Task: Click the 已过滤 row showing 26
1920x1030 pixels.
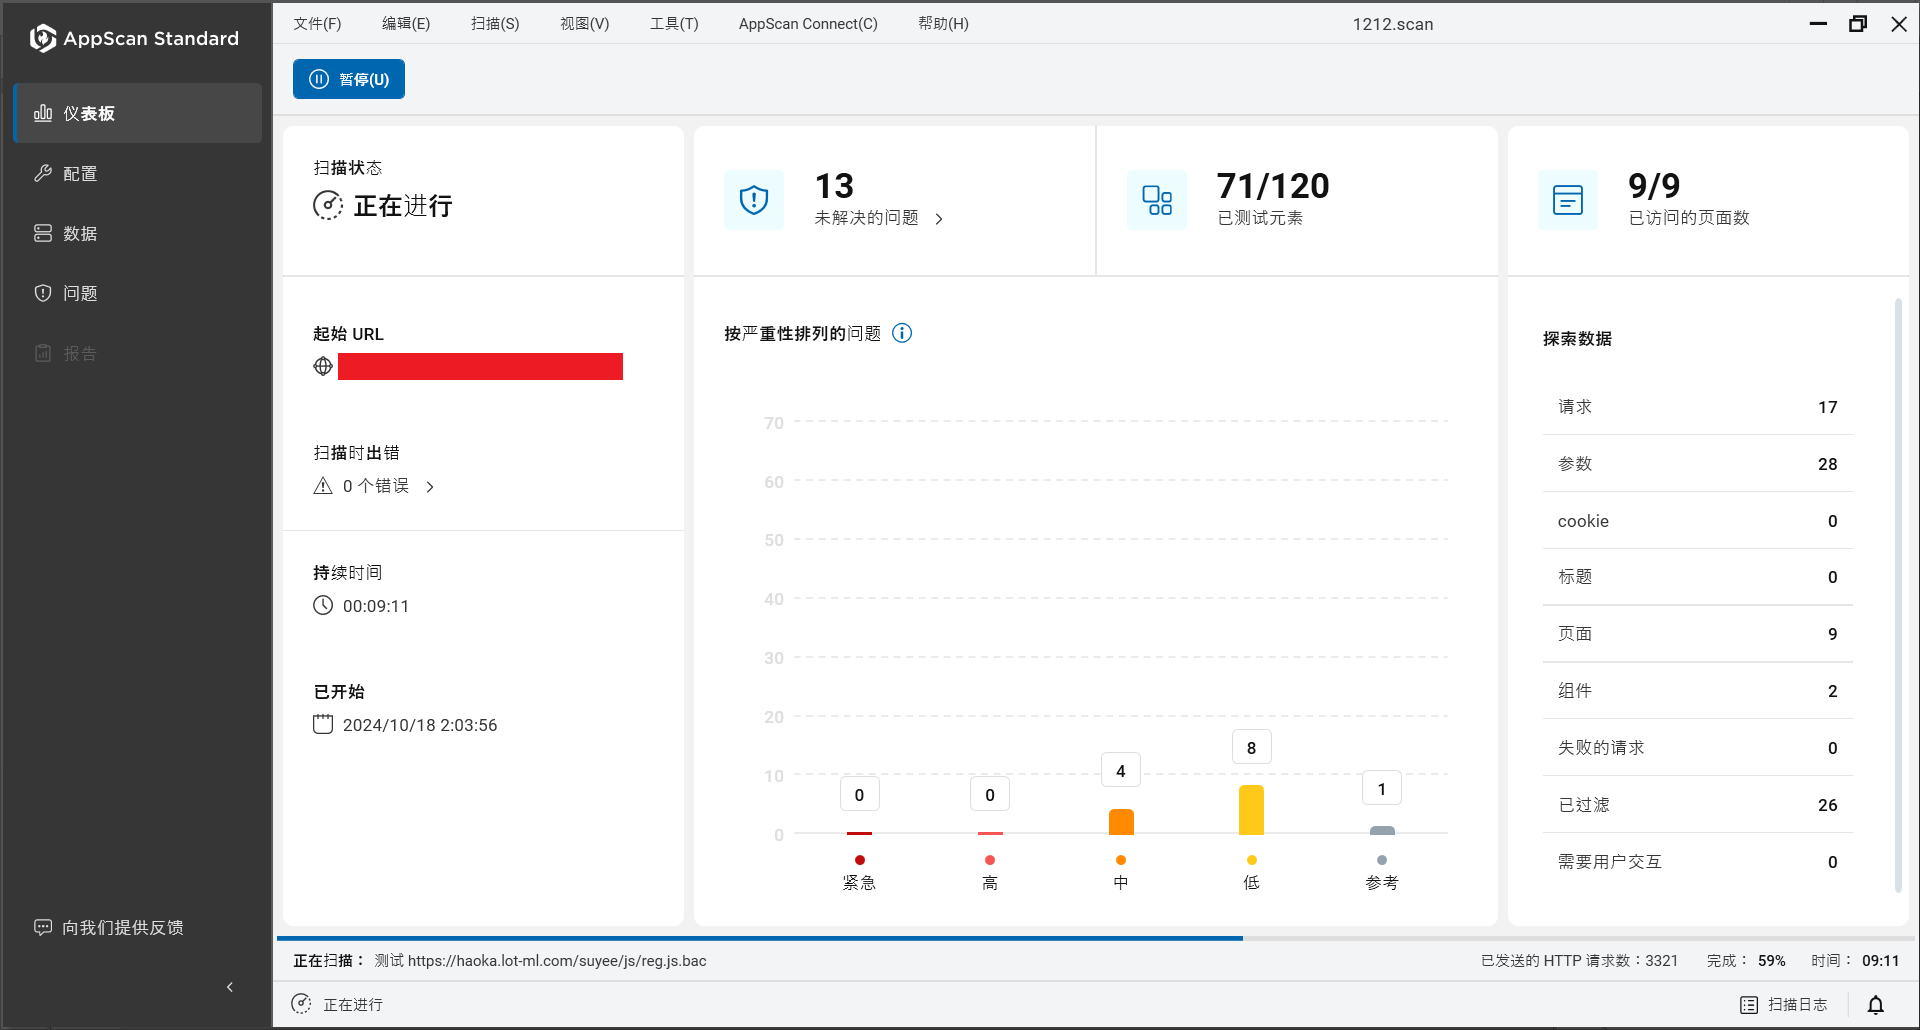Action: [x=1698, y=805]
